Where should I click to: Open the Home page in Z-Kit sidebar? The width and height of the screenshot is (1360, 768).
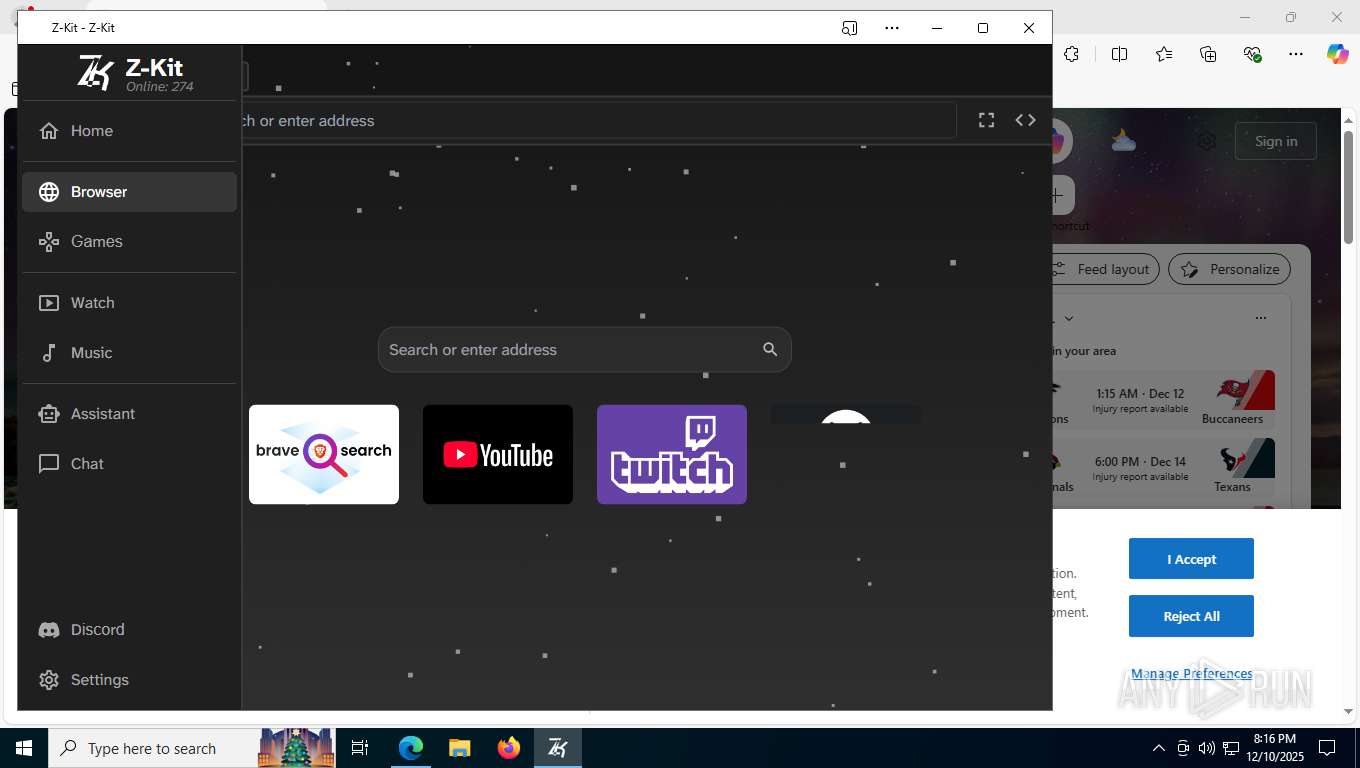[x=129, y=131]
